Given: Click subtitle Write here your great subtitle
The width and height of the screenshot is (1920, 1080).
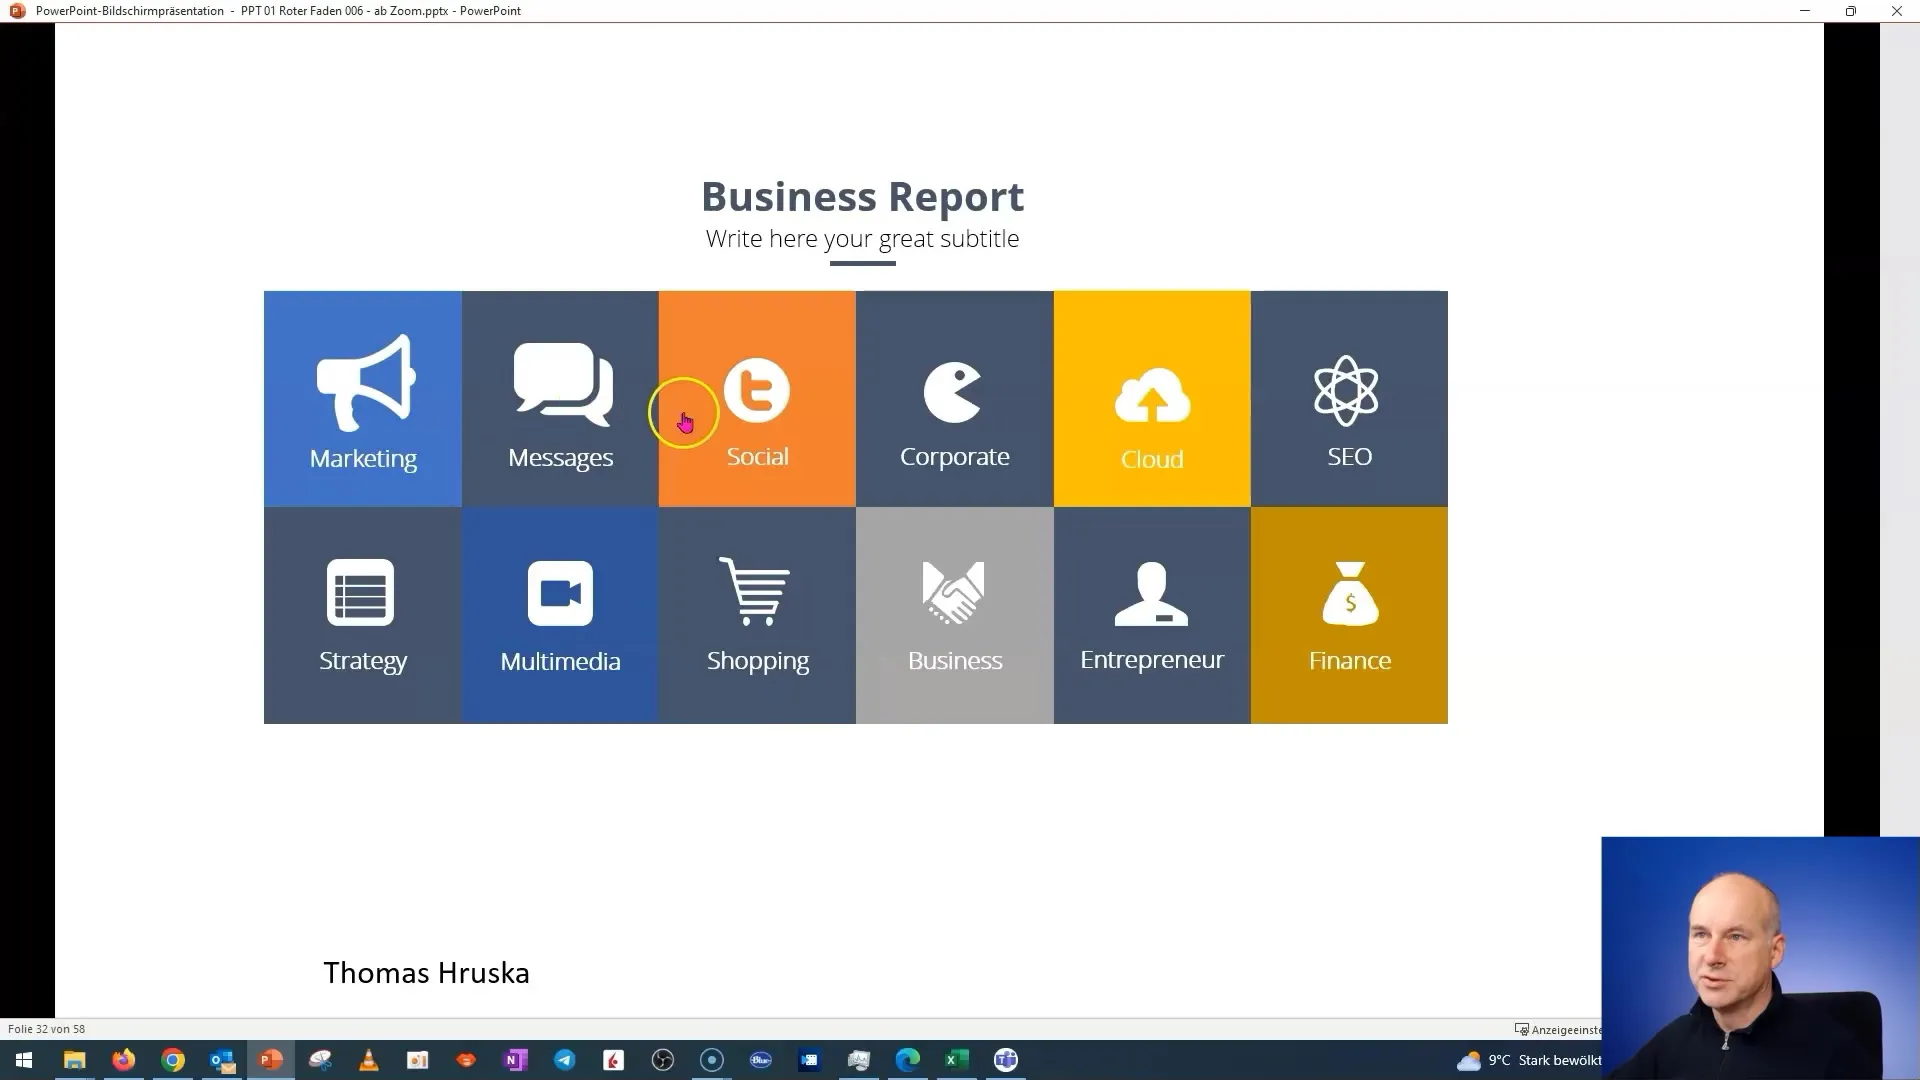Looking at the screenshot, I should pyautogui.click(x=862, y=239).
